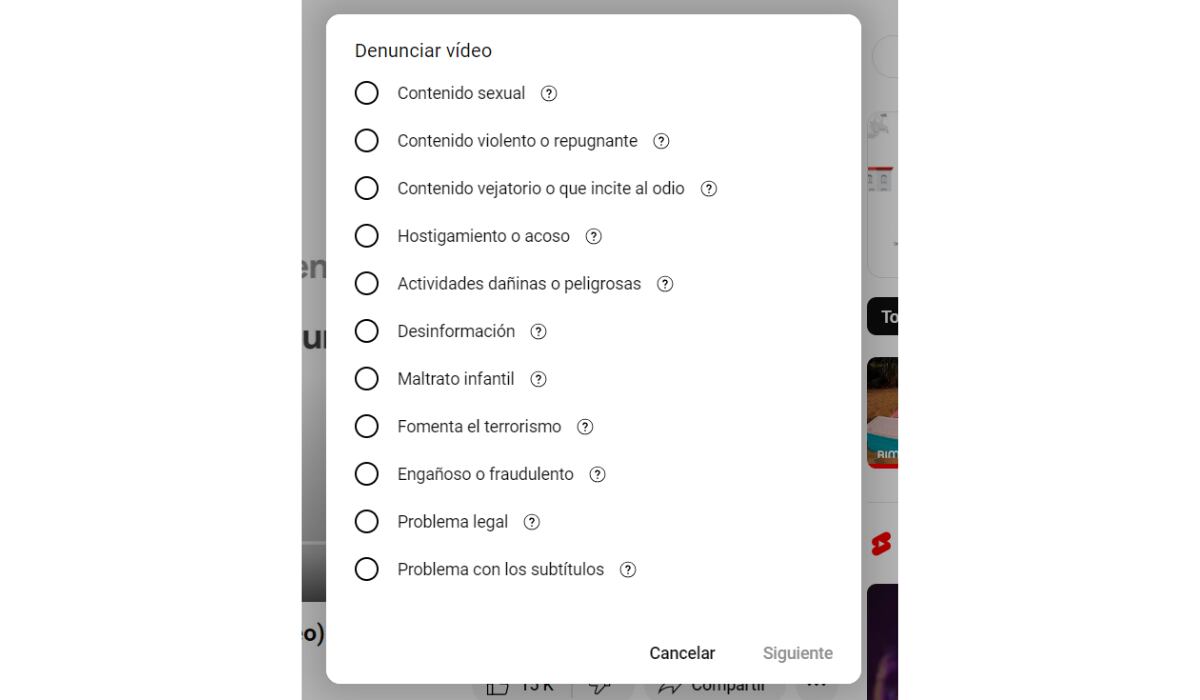Click help icon next to Desinformación
Image resolution: width=1200 pixels, height=700 pixels.
click(x=539, y=331)
